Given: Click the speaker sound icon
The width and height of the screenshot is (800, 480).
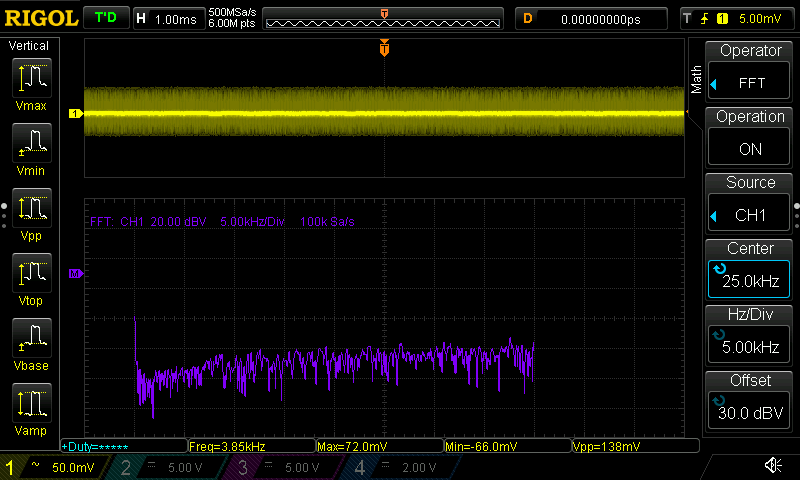Looking at the screenshot, I should coord(773,465).
